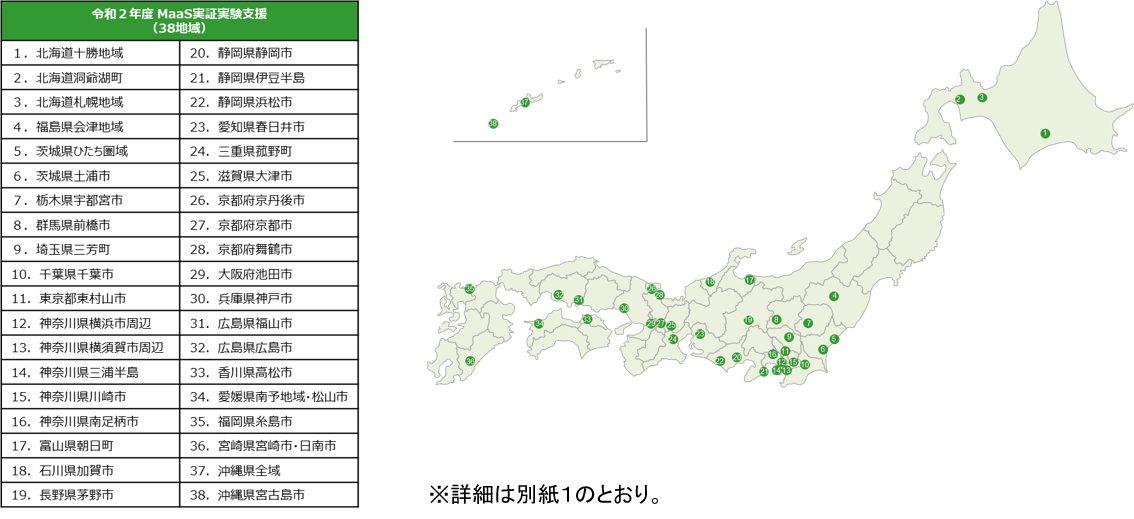
Task: Select map marker 7 in Tochigi
Action: point(808,323)
